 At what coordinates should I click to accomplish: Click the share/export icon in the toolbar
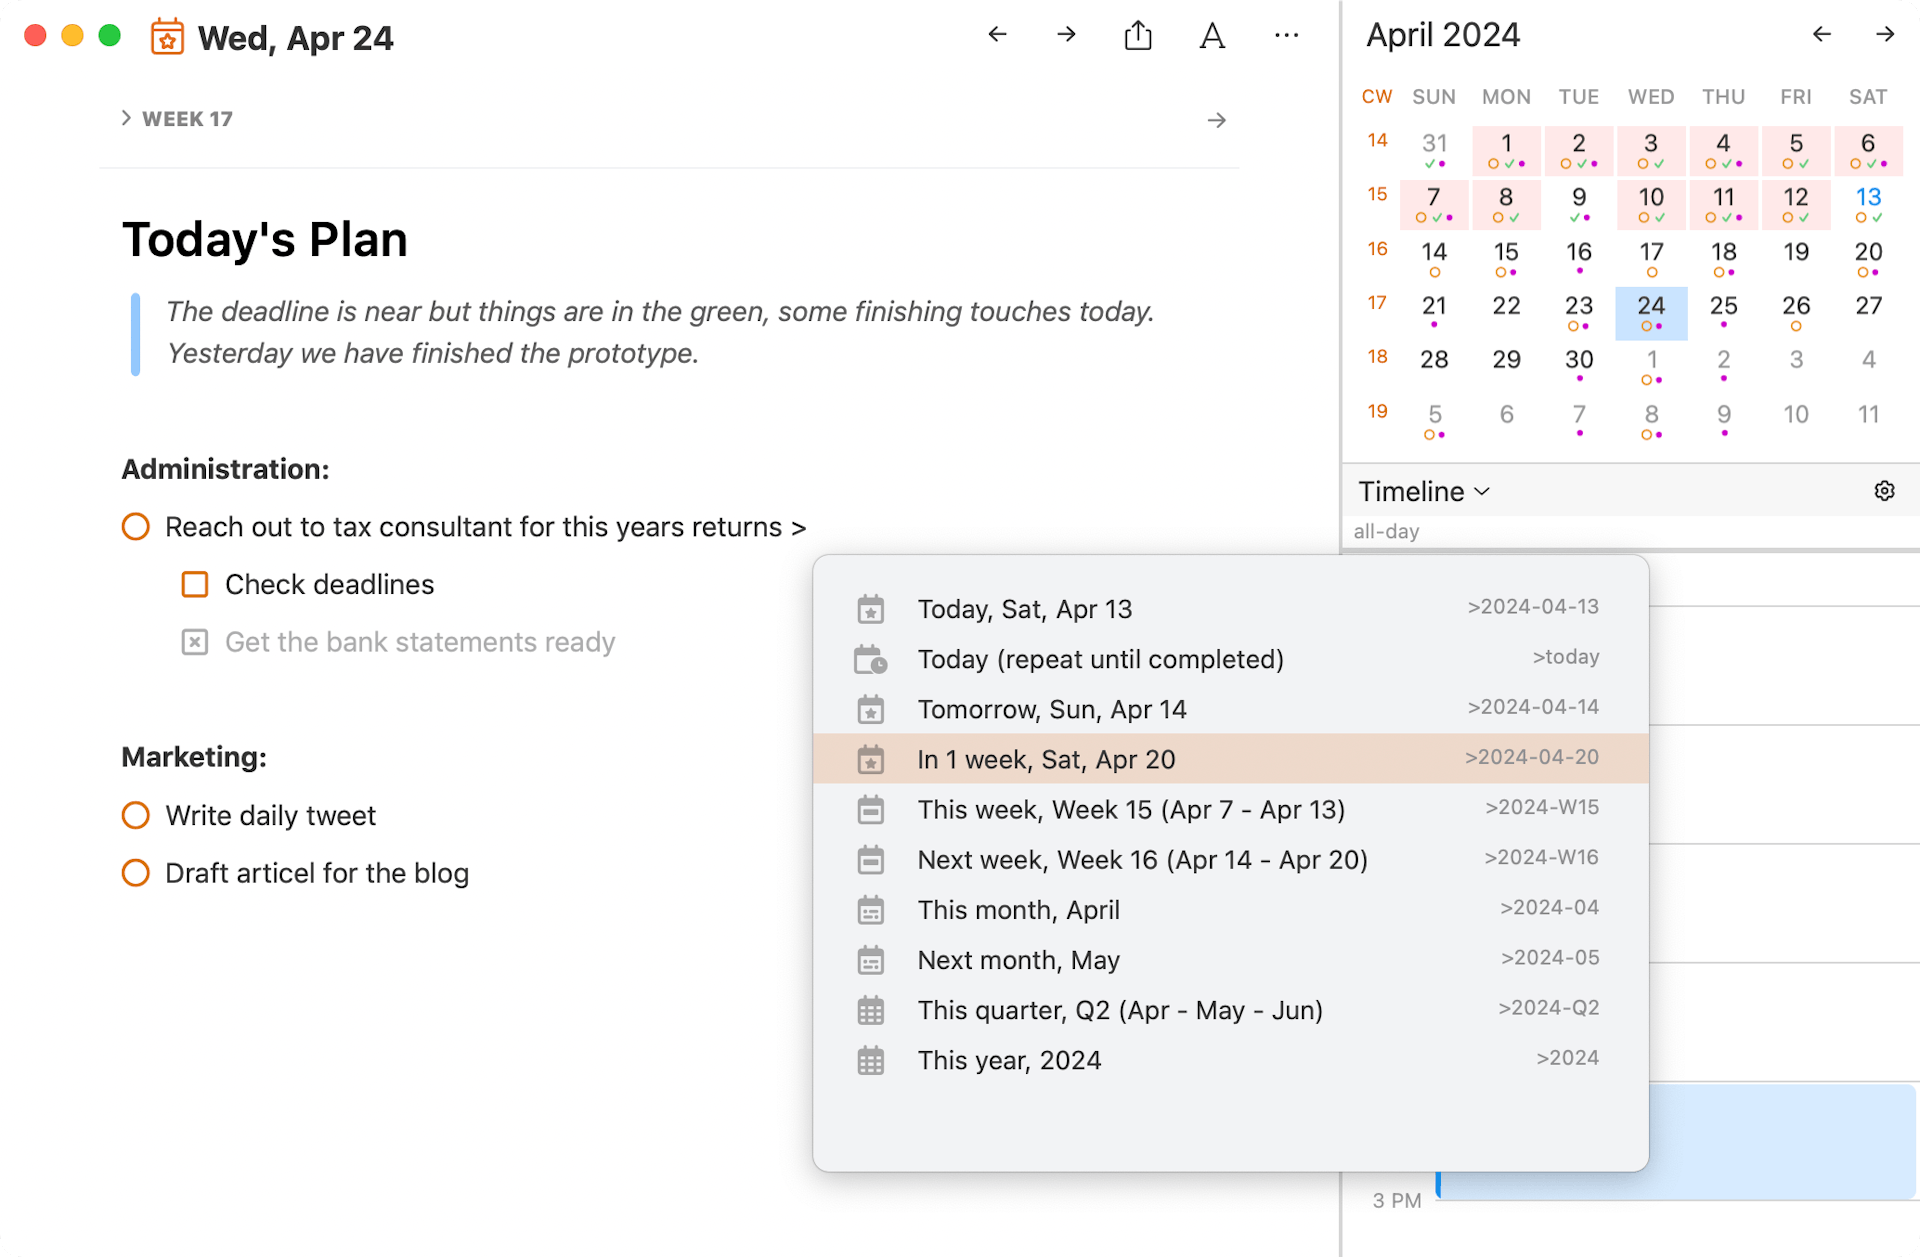[1137, 34]
